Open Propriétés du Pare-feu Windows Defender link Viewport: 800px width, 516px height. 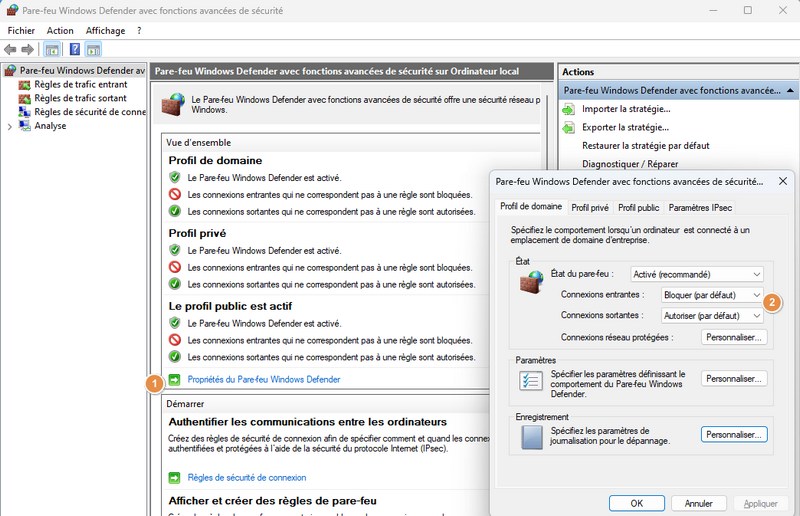click(264, 379)
